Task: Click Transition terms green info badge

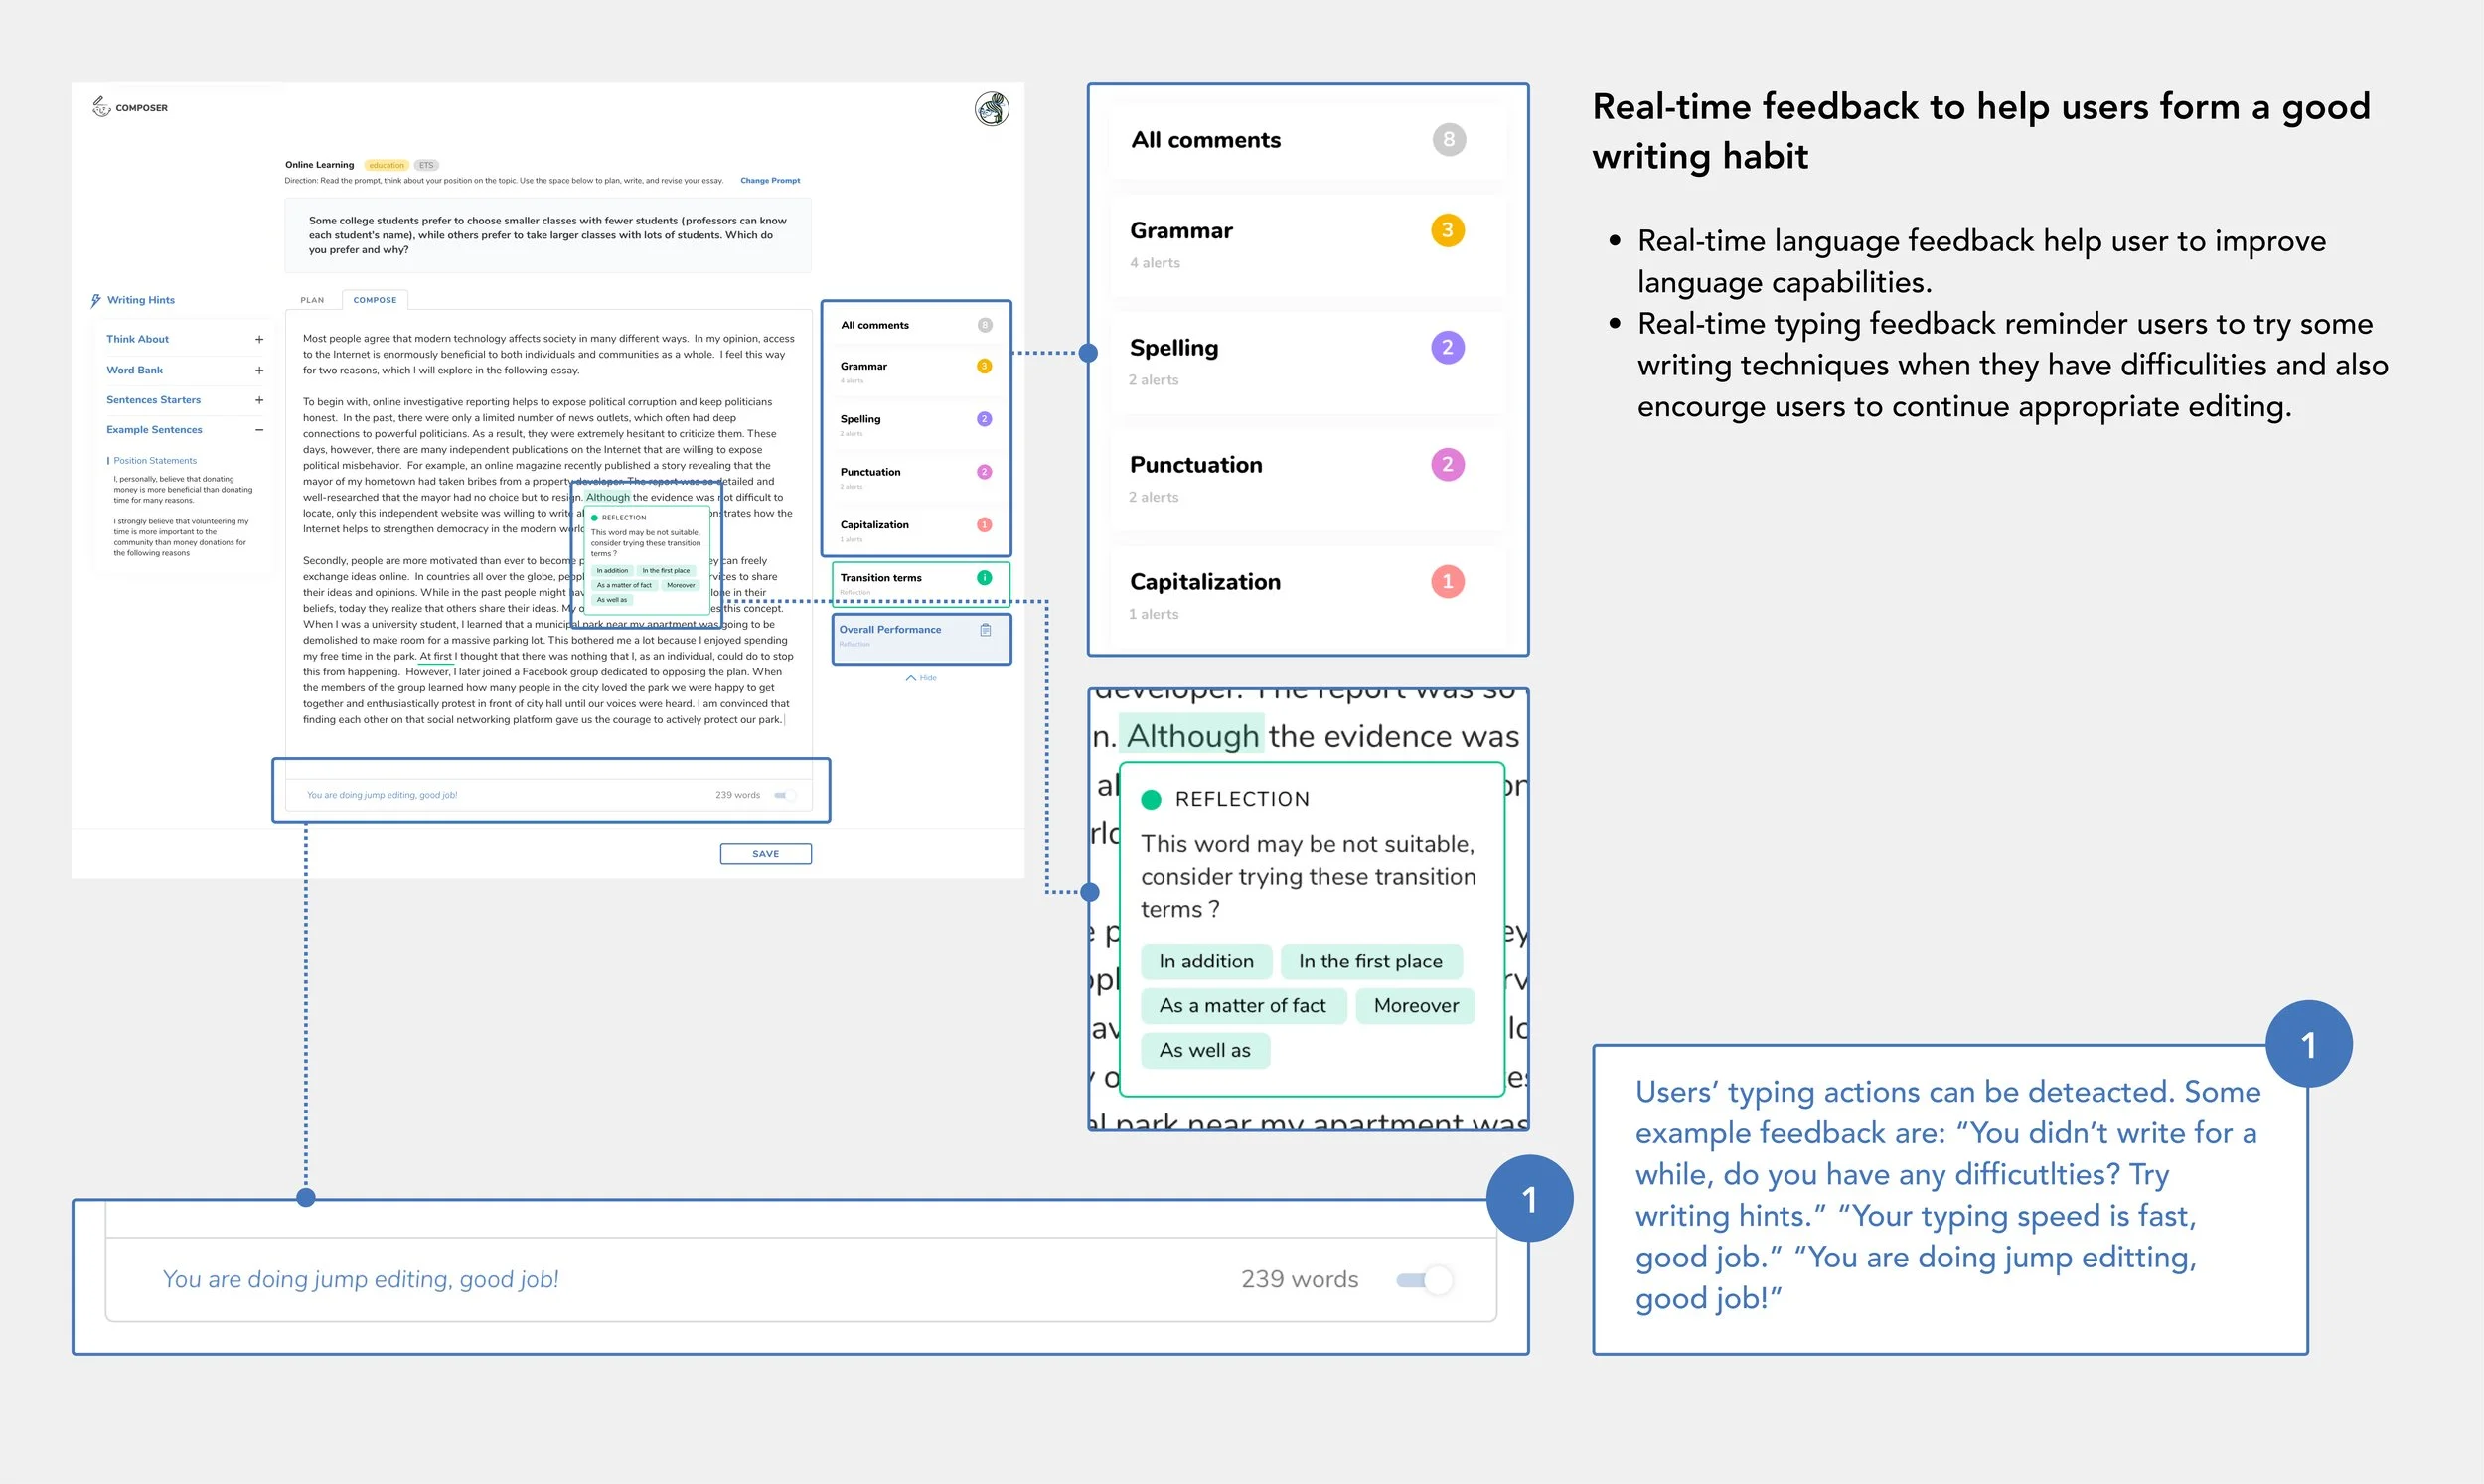Action: pyautogui.click(x=984, y=578)
